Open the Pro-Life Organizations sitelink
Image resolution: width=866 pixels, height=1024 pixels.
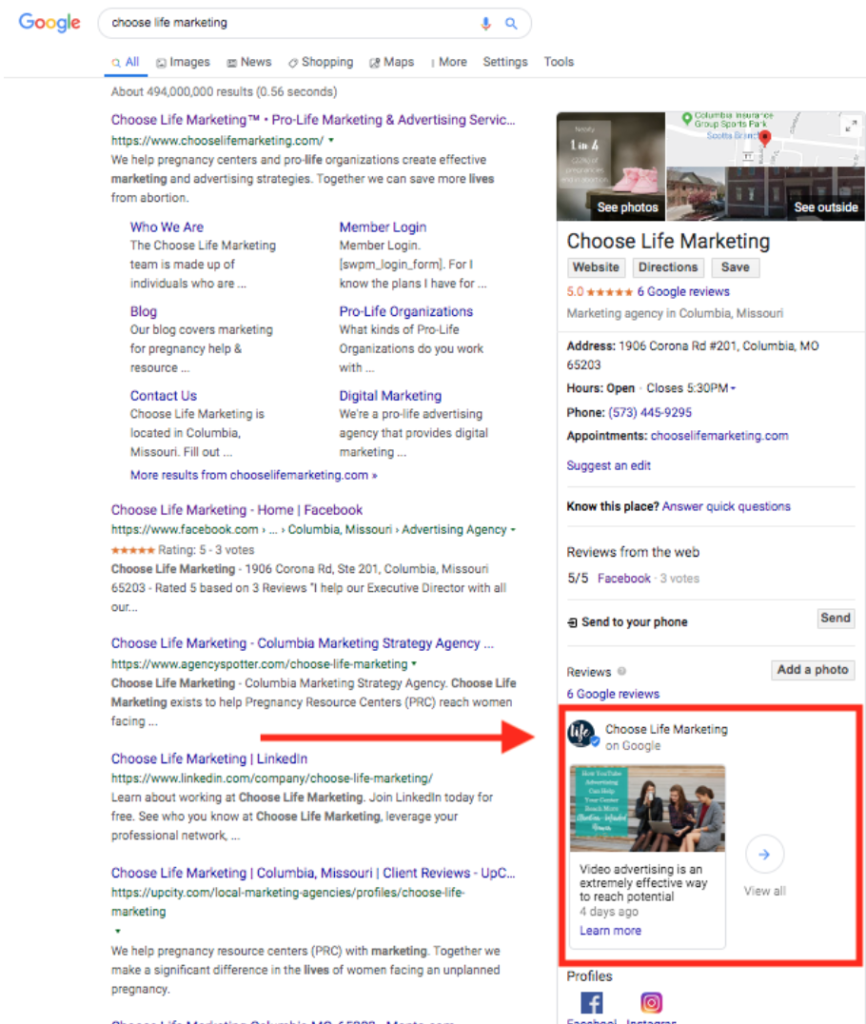tap(406, 312)
